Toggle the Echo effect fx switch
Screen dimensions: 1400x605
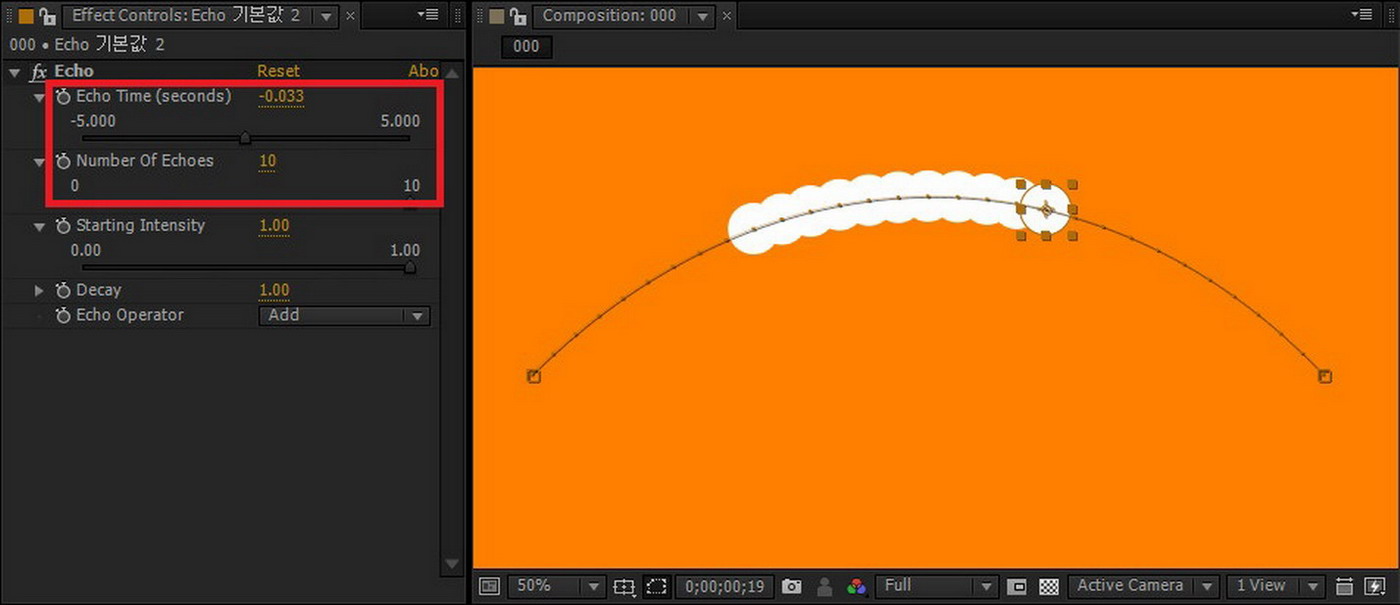[x=39, y=72]
